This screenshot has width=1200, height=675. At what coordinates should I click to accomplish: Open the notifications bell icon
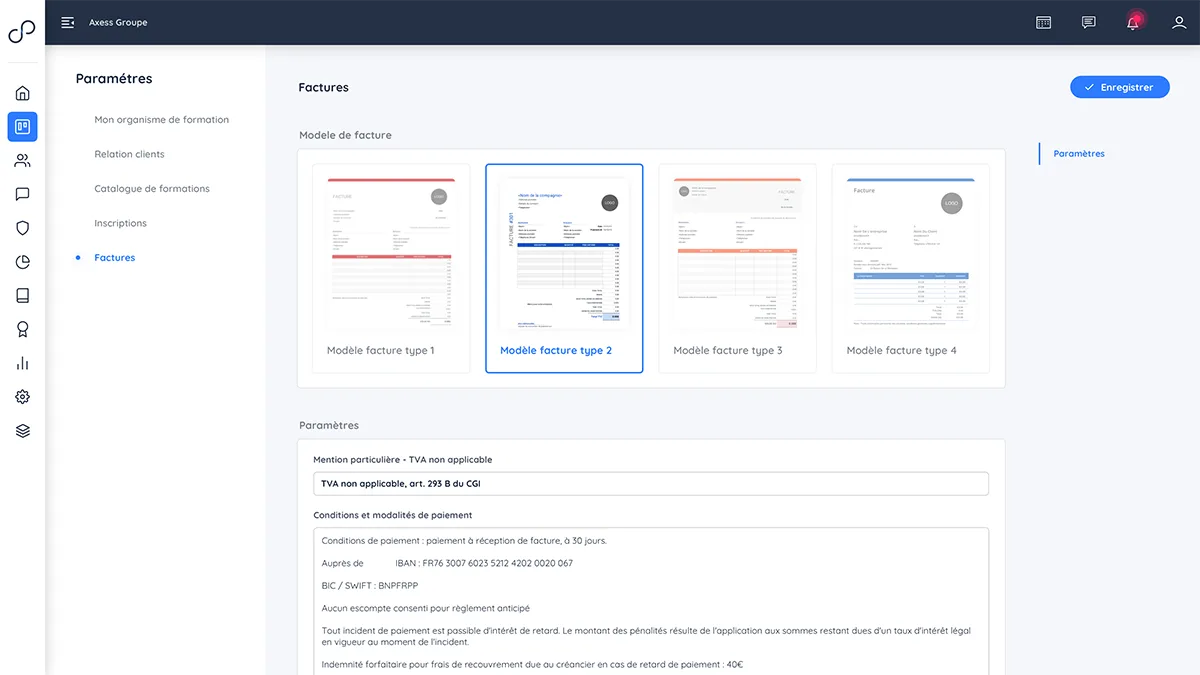click(x=1133, y=22)
